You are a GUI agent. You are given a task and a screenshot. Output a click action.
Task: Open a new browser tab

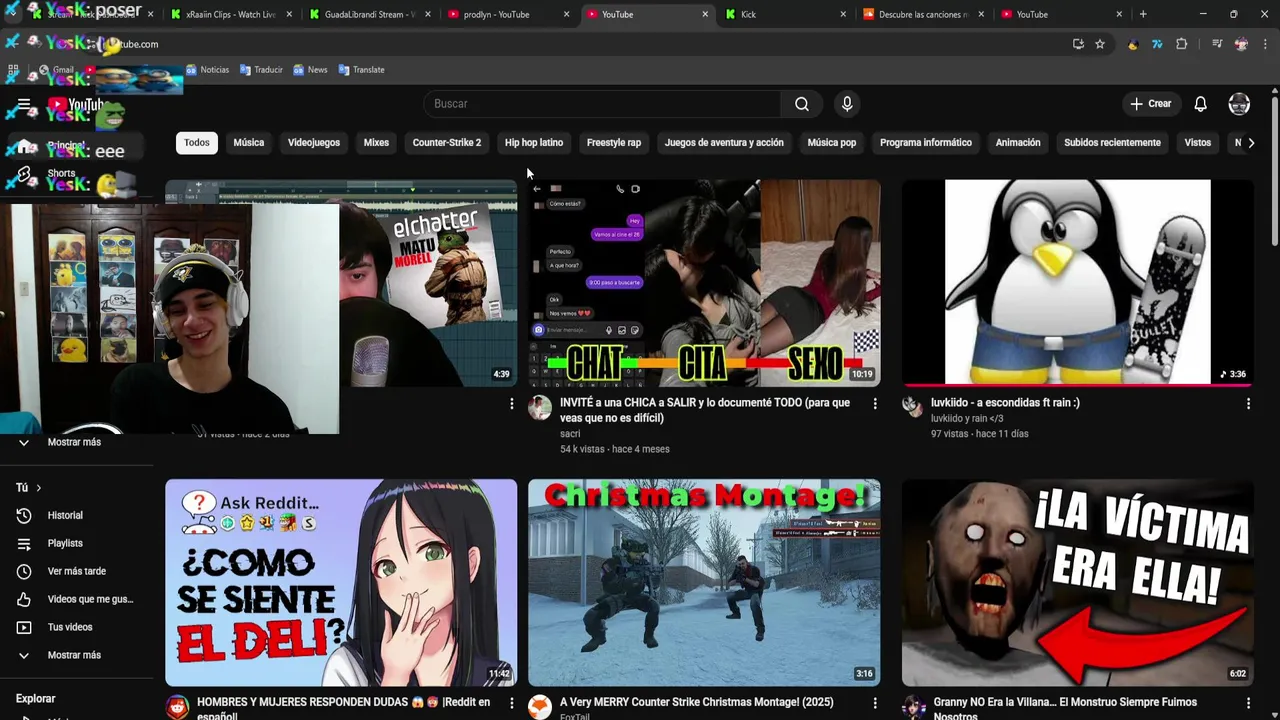coord(1143,14)
